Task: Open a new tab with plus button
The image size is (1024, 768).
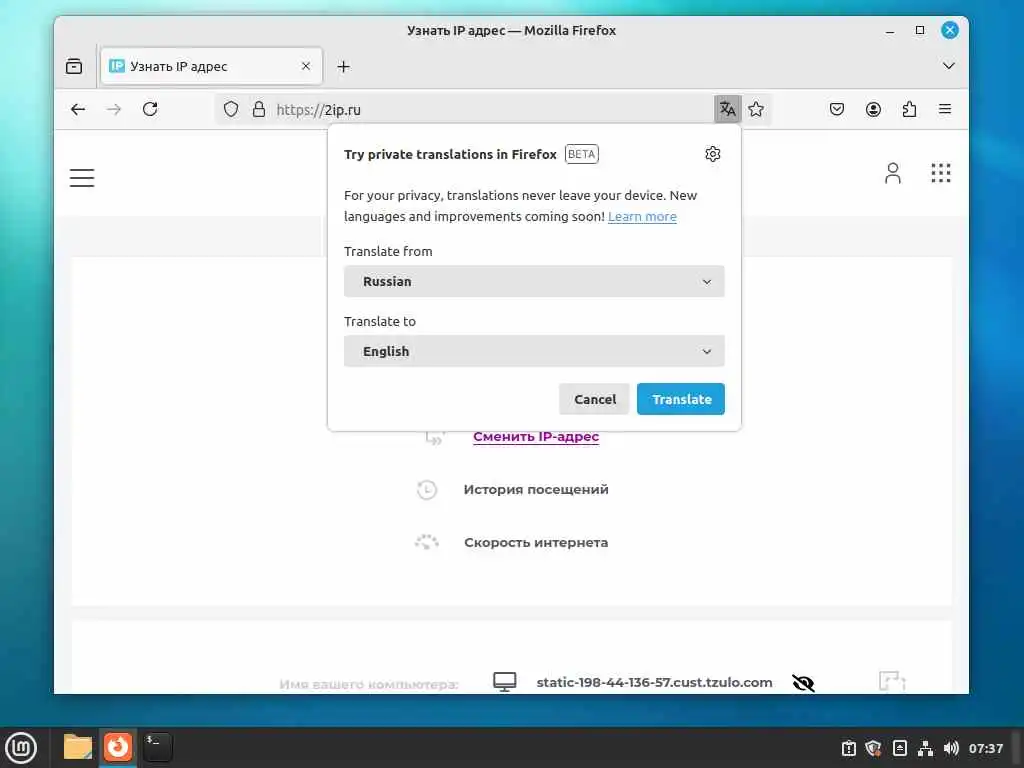Action: click(x=344, y=67)
